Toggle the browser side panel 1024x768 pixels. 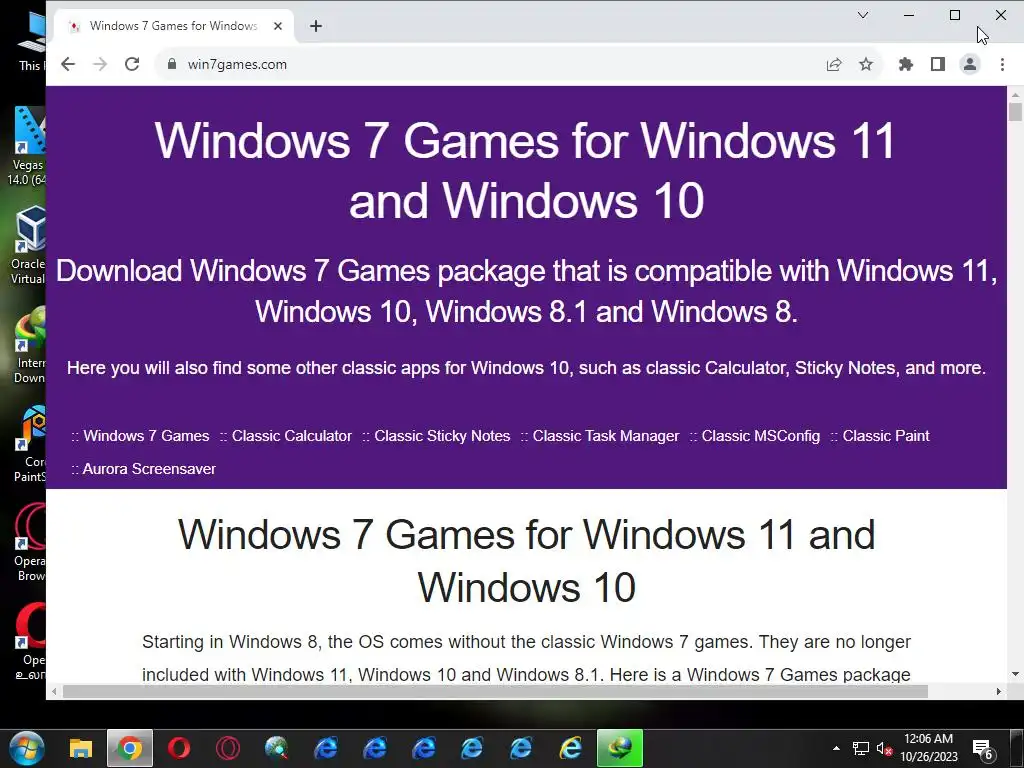pyautogui.click(x=938, y=64)
